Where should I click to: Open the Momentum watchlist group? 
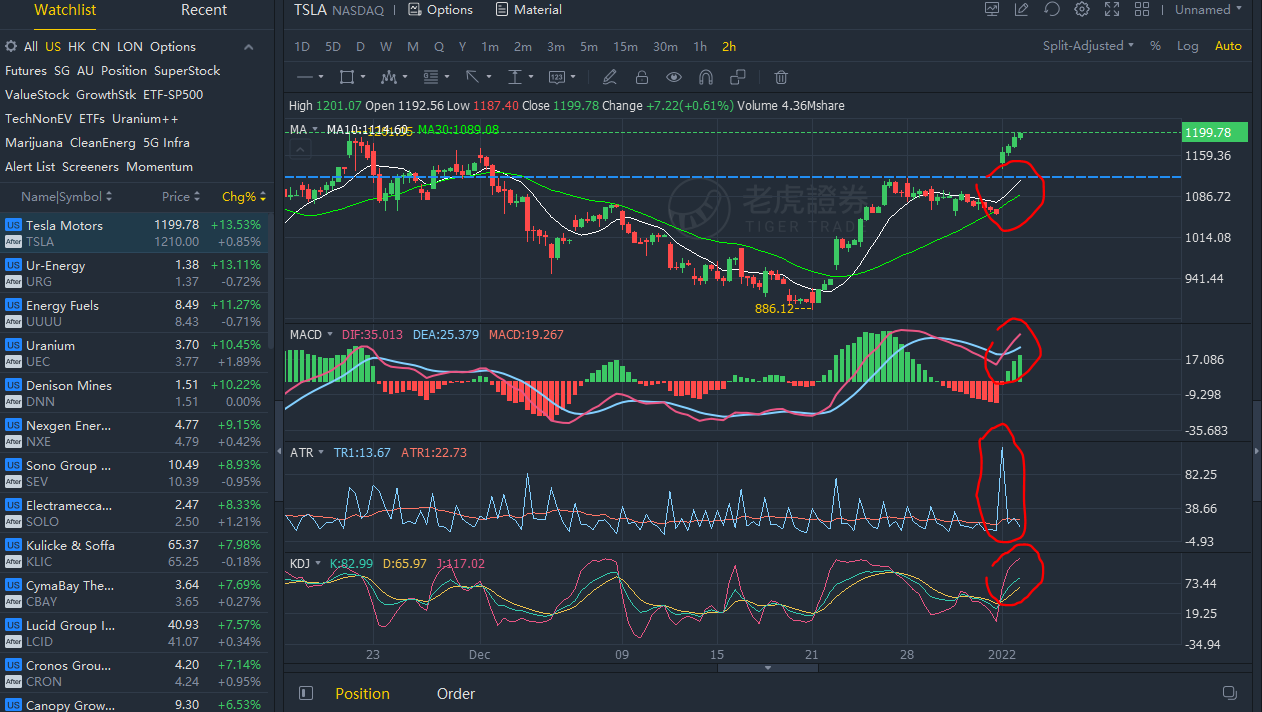(160, 167)
